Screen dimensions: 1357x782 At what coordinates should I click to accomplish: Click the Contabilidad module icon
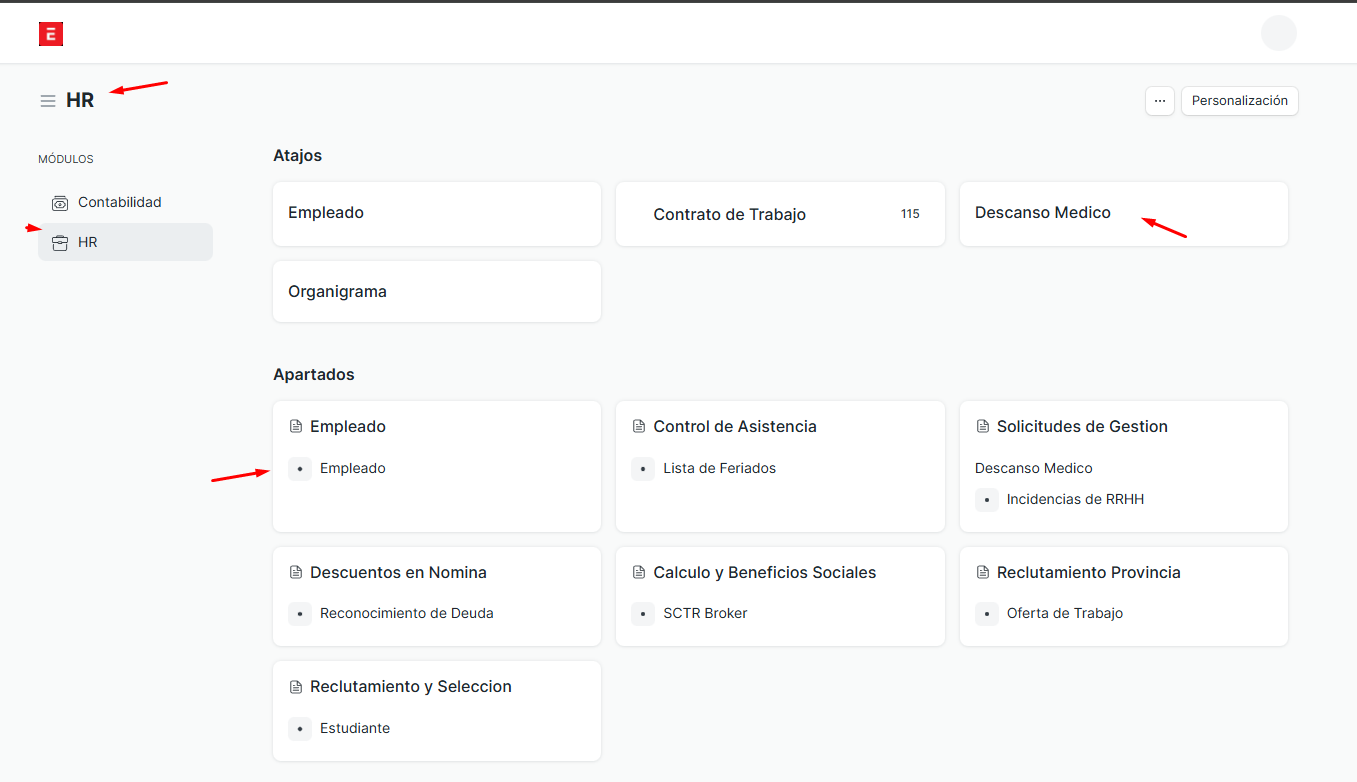click(60, 203)
